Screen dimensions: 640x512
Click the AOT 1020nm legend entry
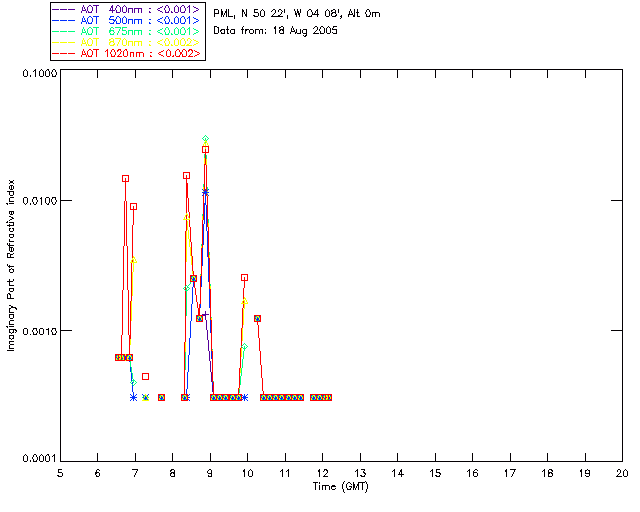coord(127,53)
